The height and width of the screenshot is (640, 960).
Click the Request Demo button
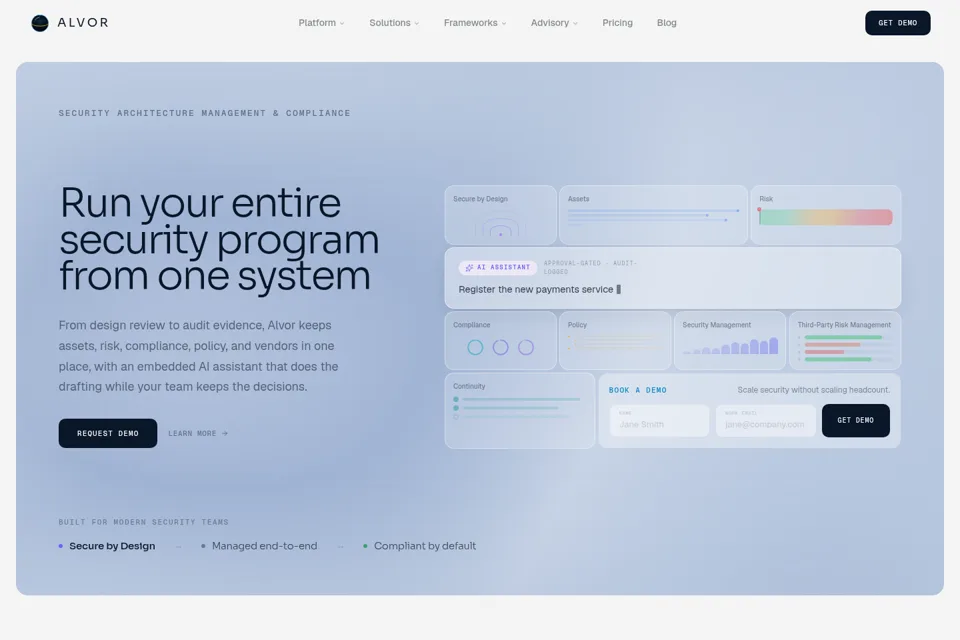(x=108, y=433)
